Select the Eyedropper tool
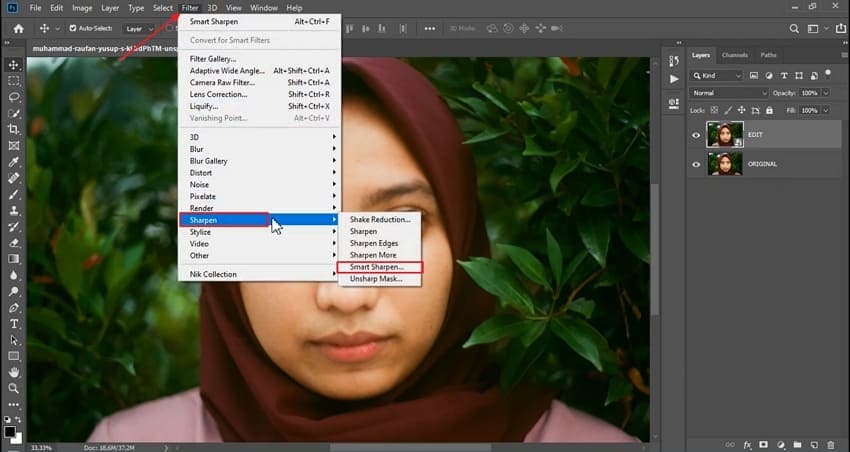 (x=14, y=162)
